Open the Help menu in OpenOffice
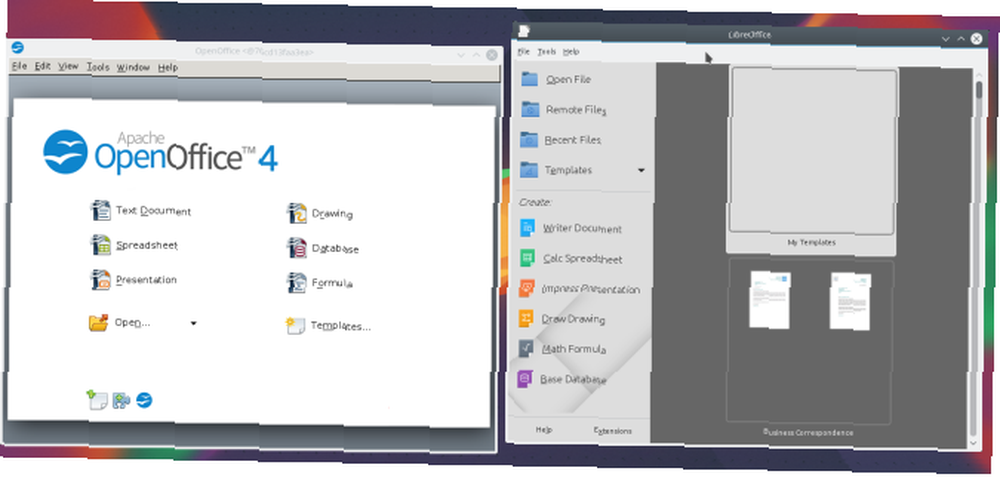This screenshot has height=477, width=1000. point(168,68)
